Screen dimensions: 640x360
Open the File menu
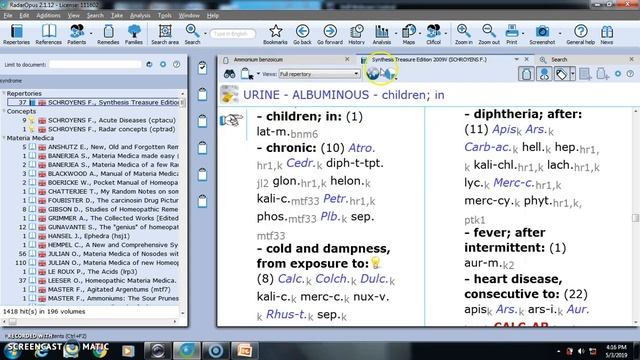8,16
